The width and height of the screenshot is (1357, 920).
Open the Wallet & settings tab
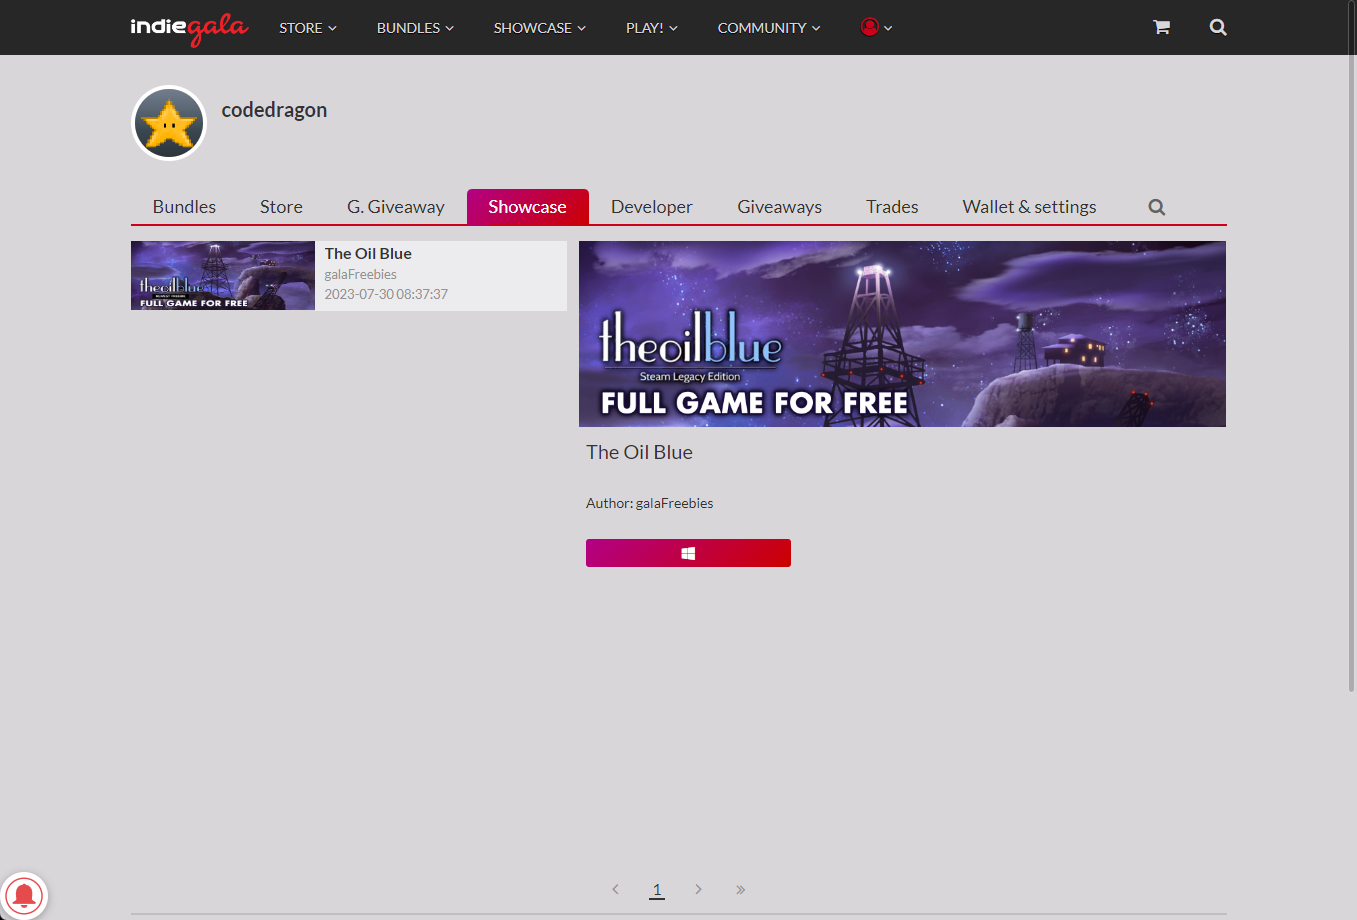(1029, 207)
